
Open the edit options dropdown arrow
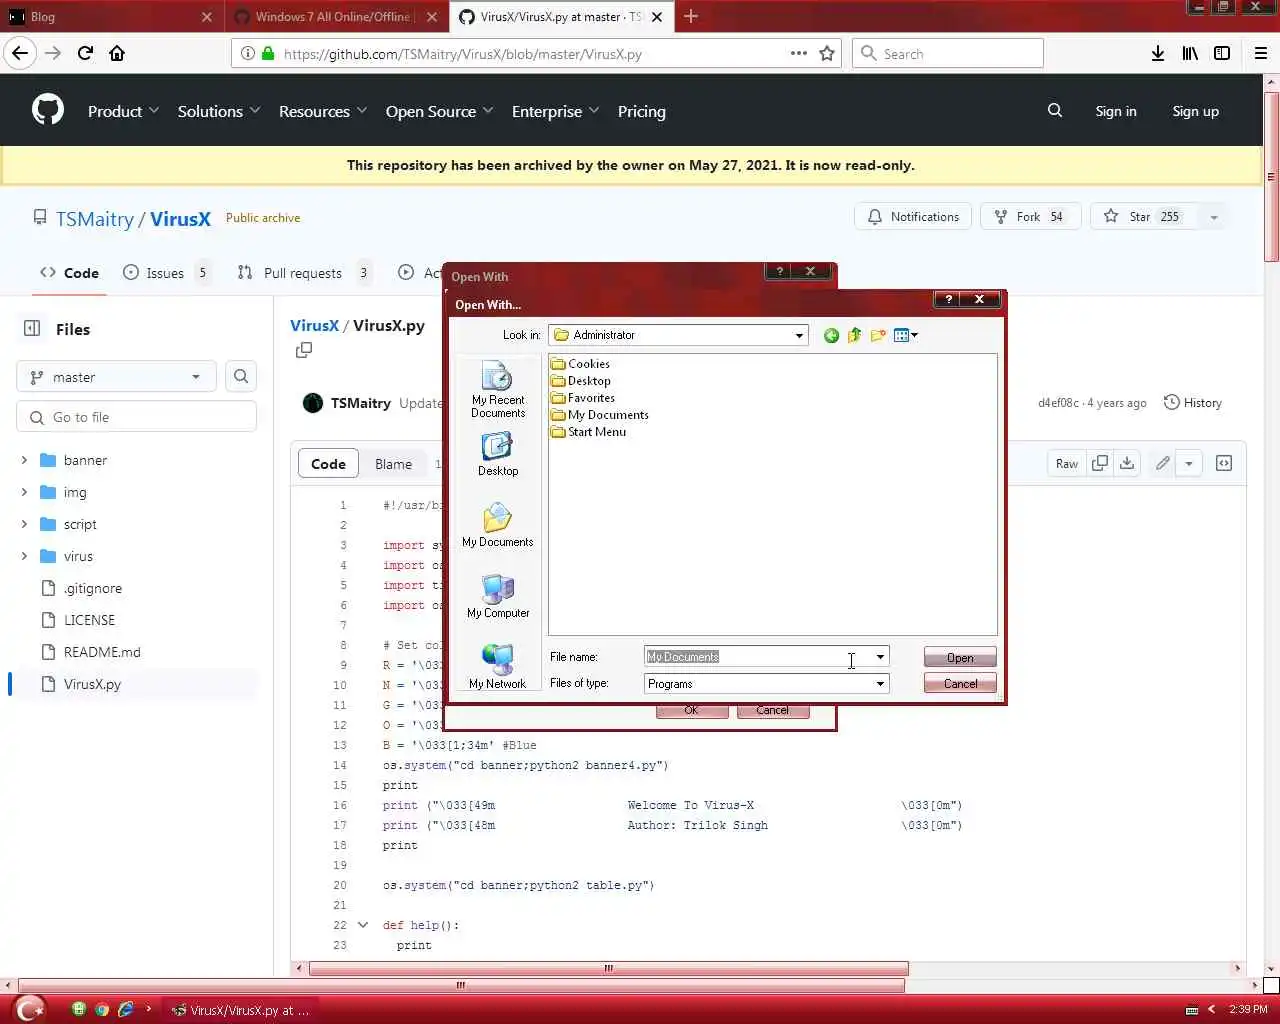pos(1189,463)
